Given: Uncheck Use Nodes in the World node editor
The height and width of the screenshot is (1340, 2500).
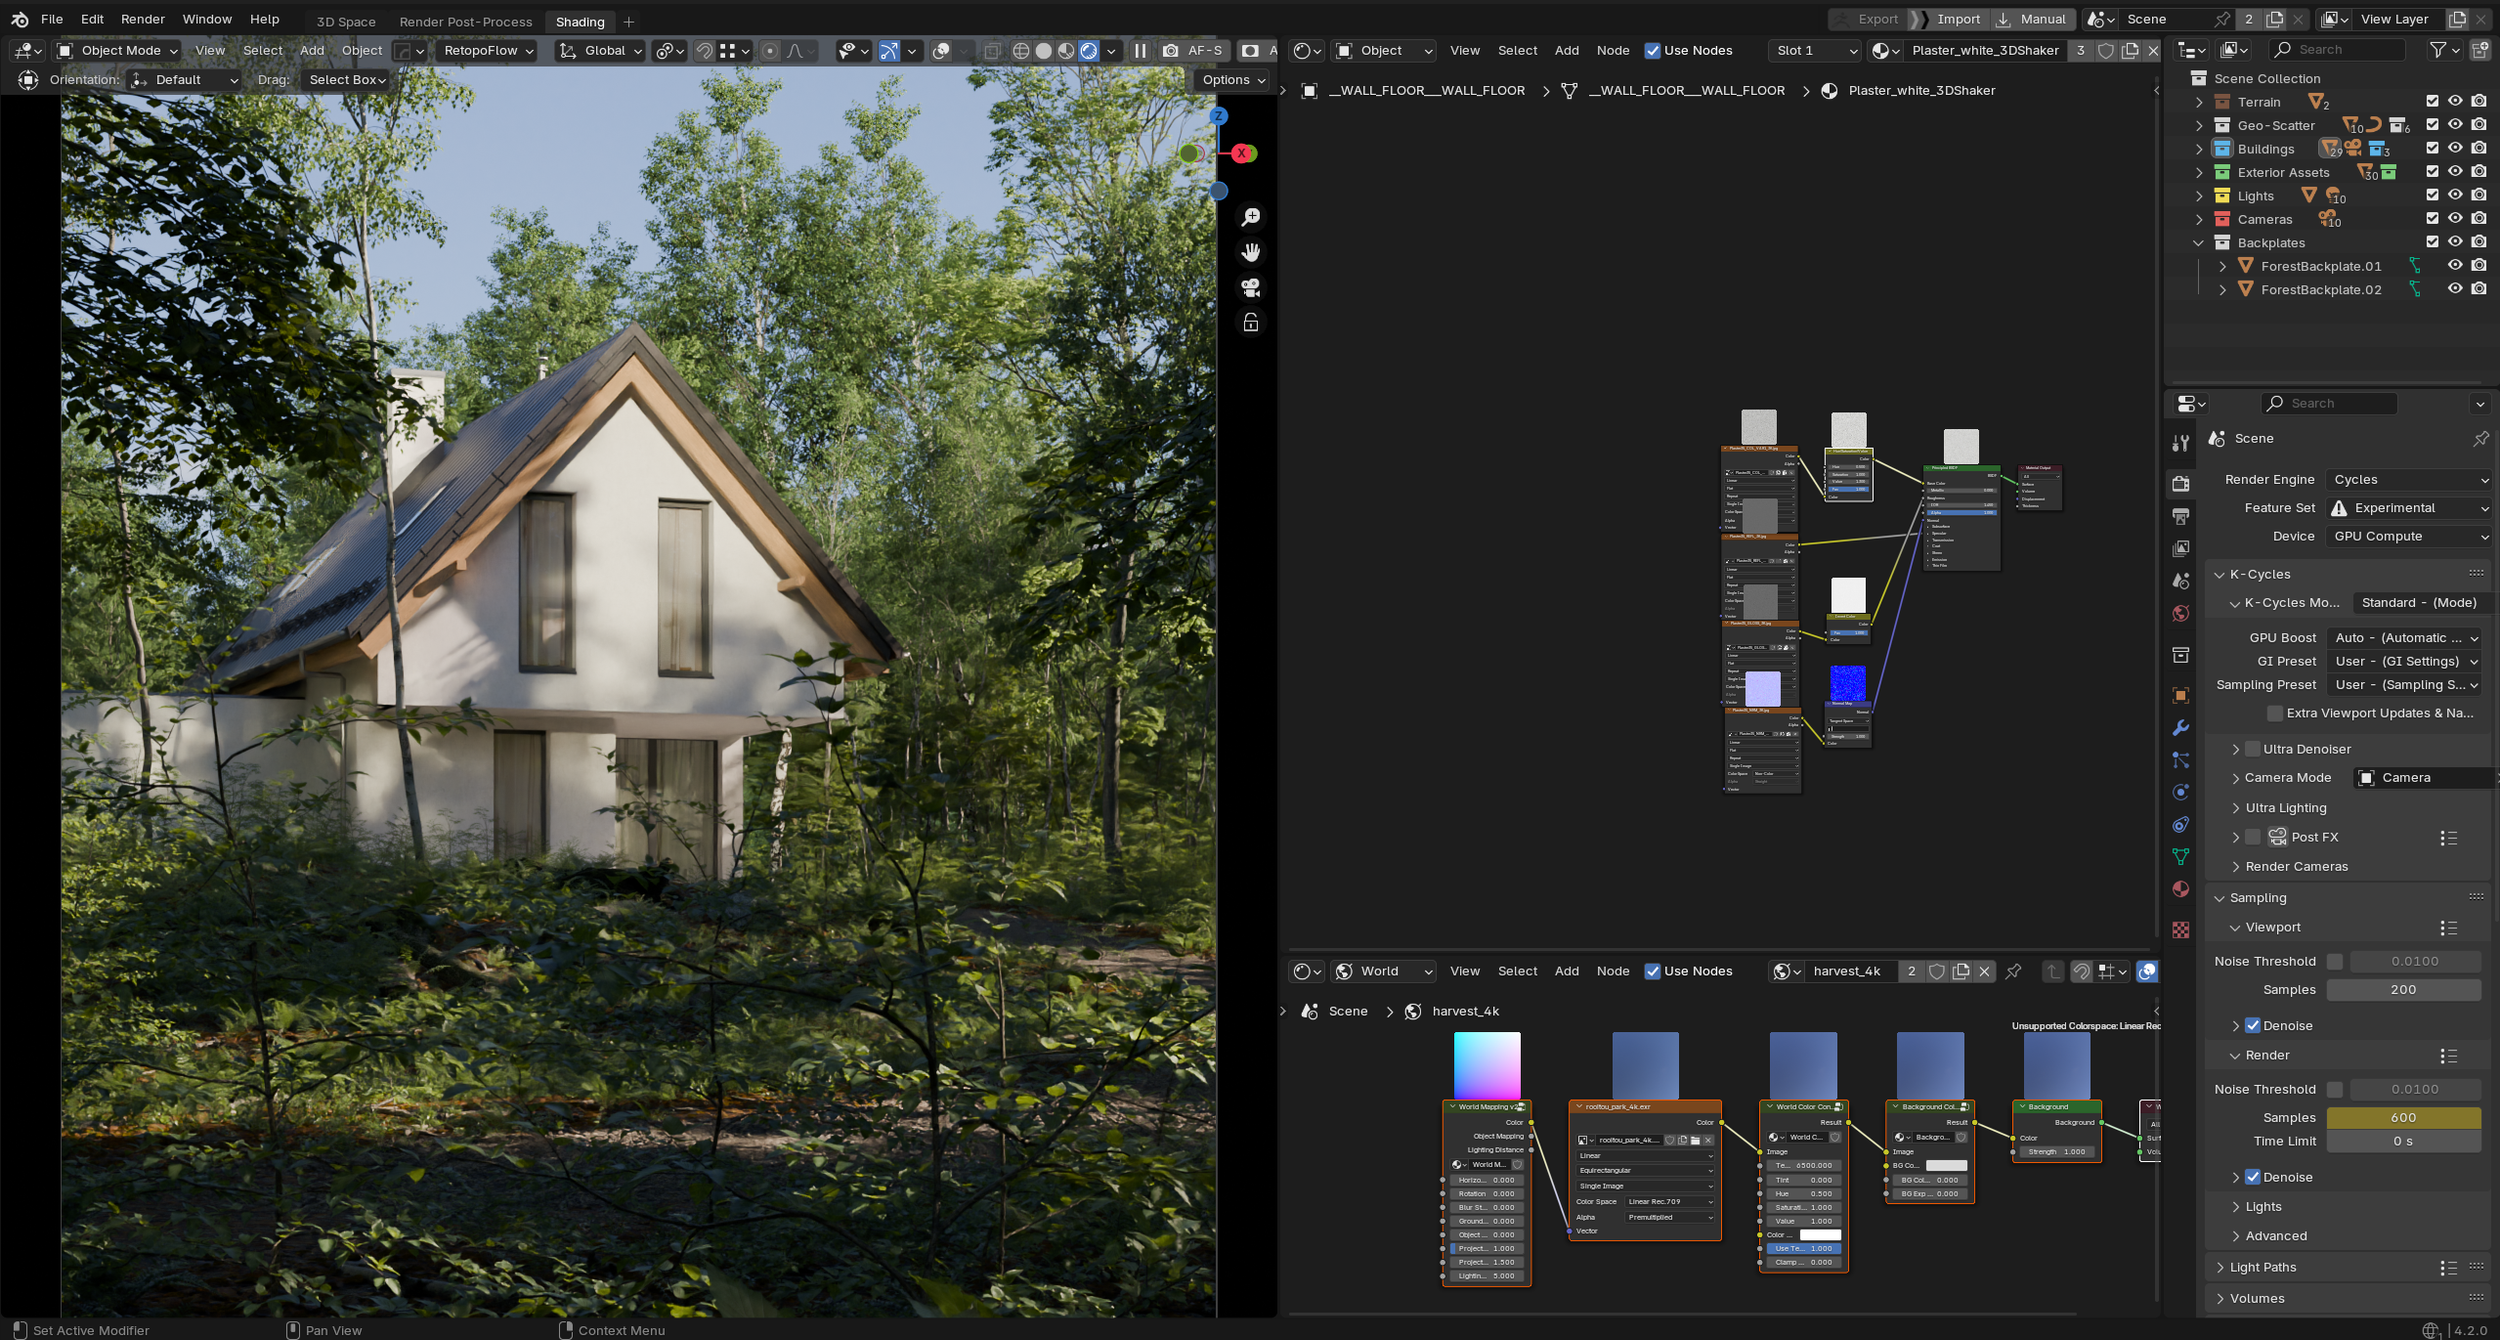Looking at the screenshot, I should click(1652, 971).
